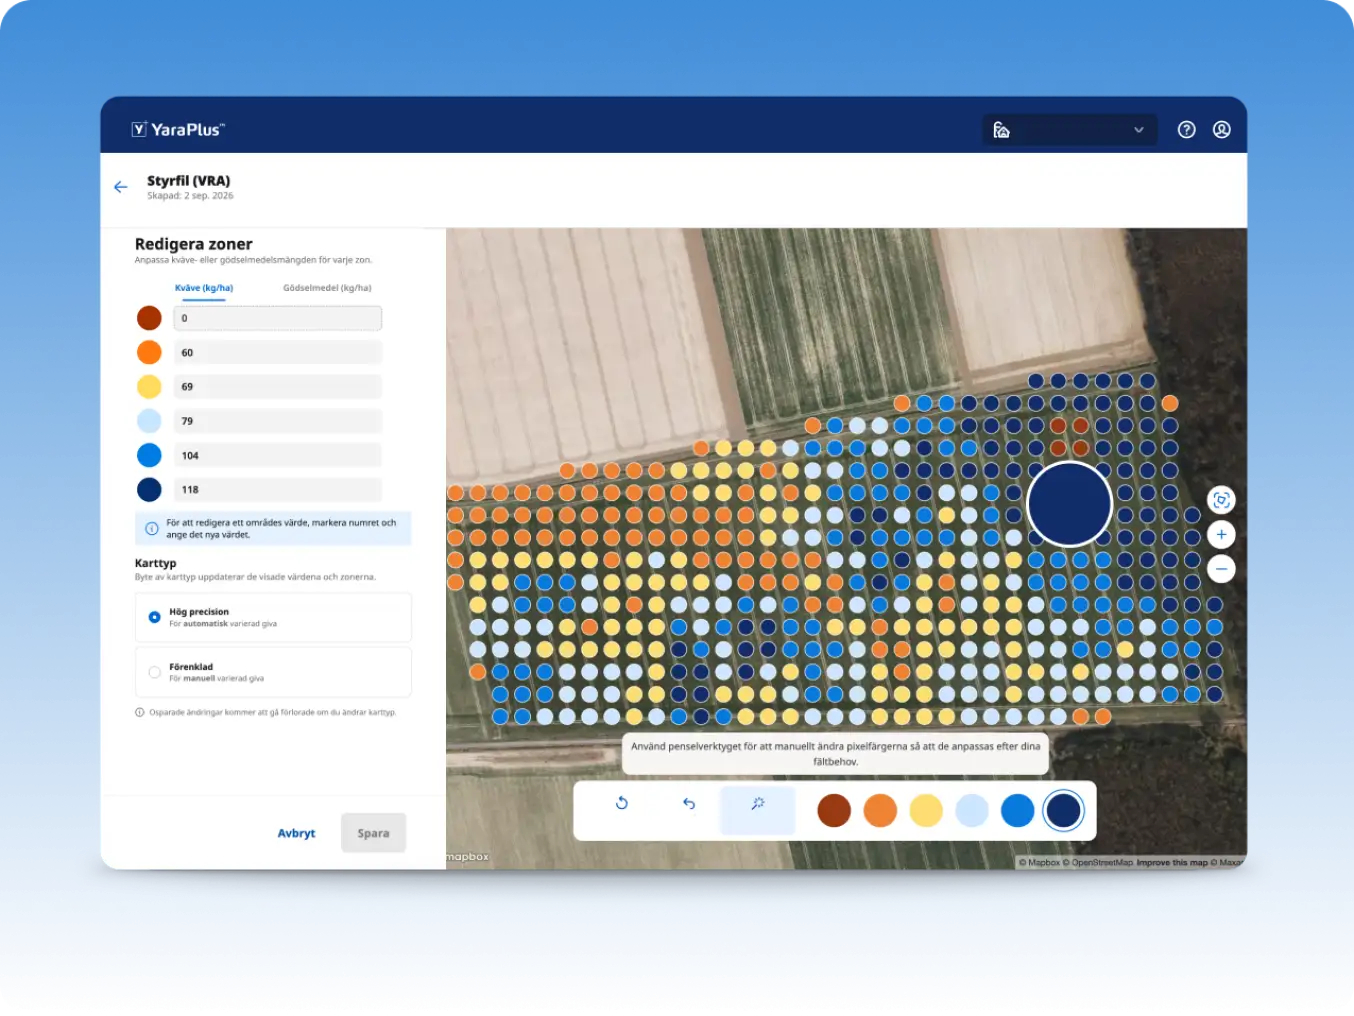Pick the medium blue brush color in the toolbar
The height and width of the screenshot is (1016, 1354).
pyautogui.click(x=1018, y=810)
